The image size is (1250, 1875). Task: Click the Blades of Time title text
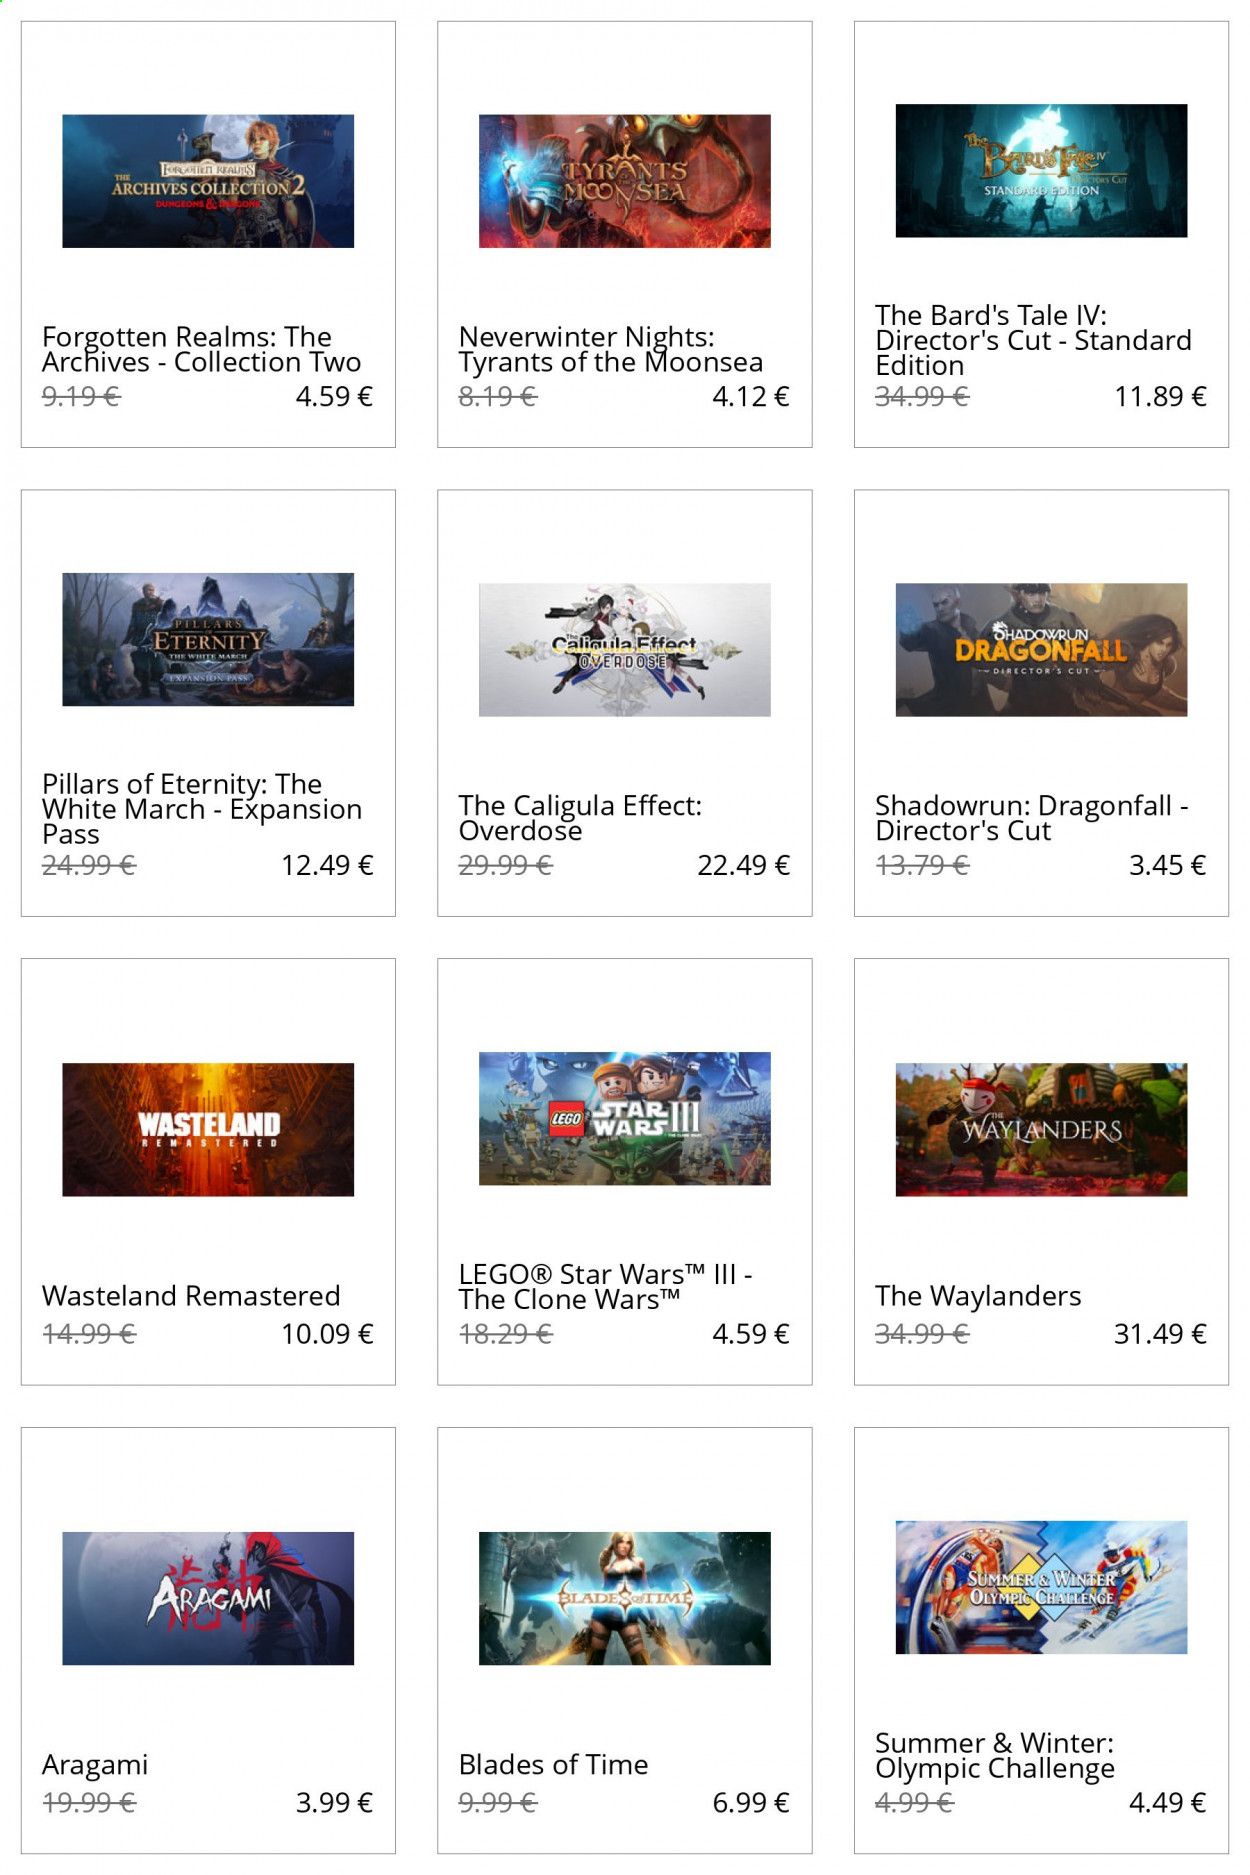pos(553,1764)
